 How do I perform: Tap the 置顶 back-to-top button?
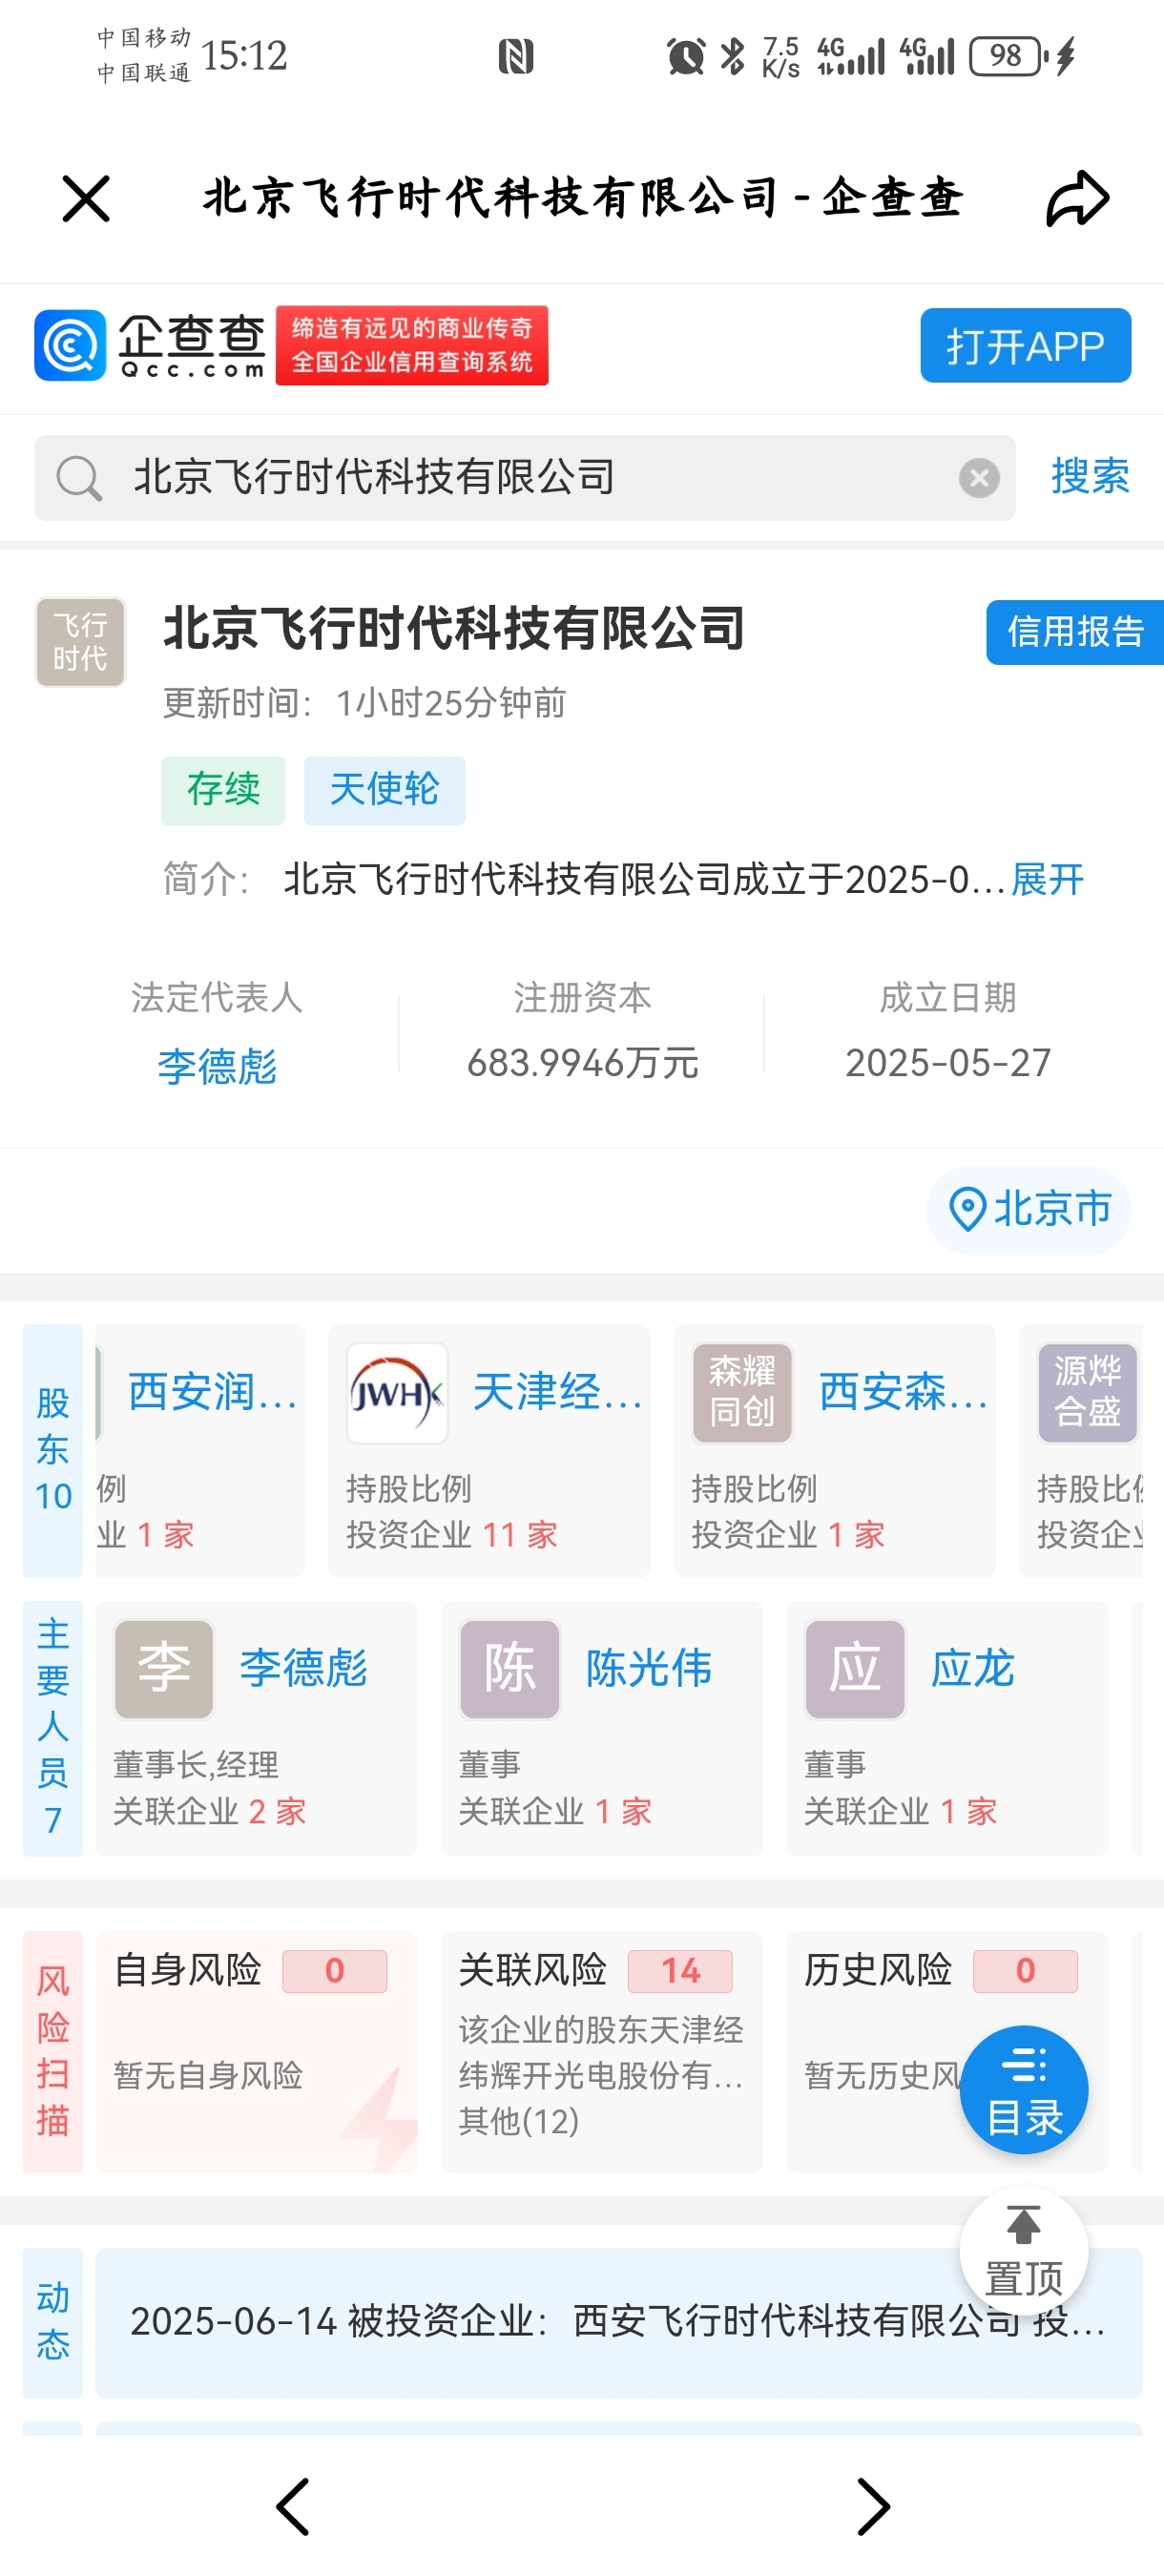1024,2252
